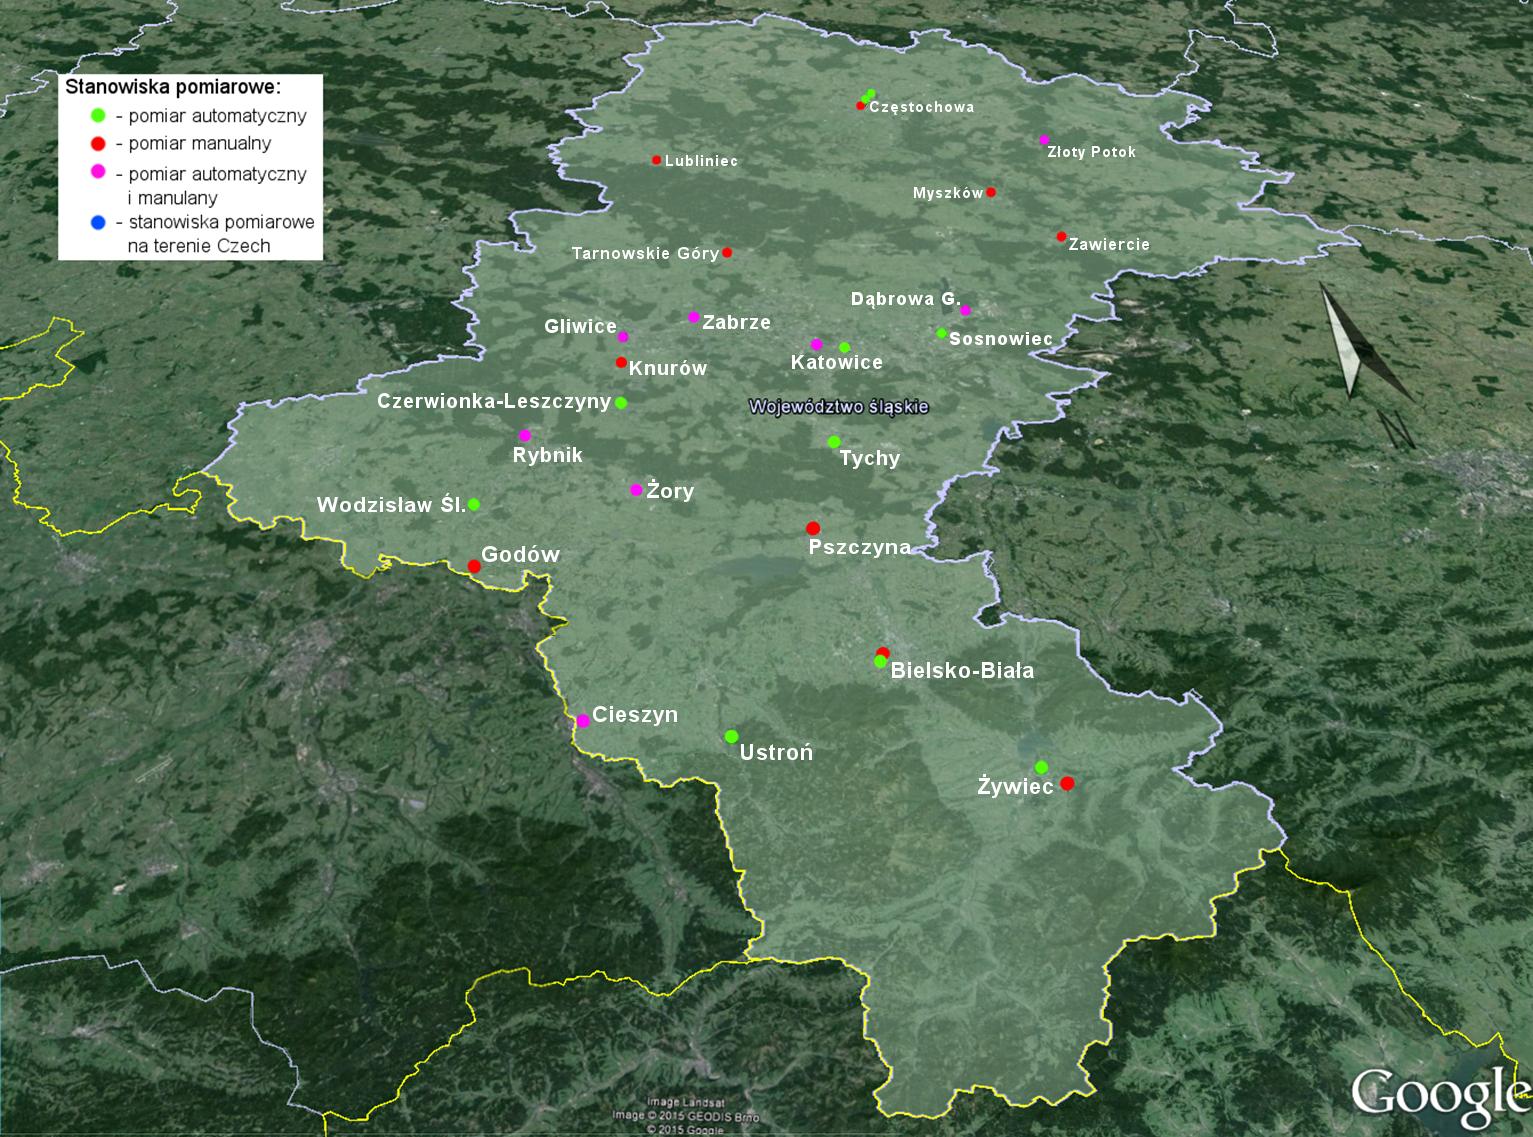
Task: Click the Dąbrowa G. label
Action: click(x=906, y=299)
